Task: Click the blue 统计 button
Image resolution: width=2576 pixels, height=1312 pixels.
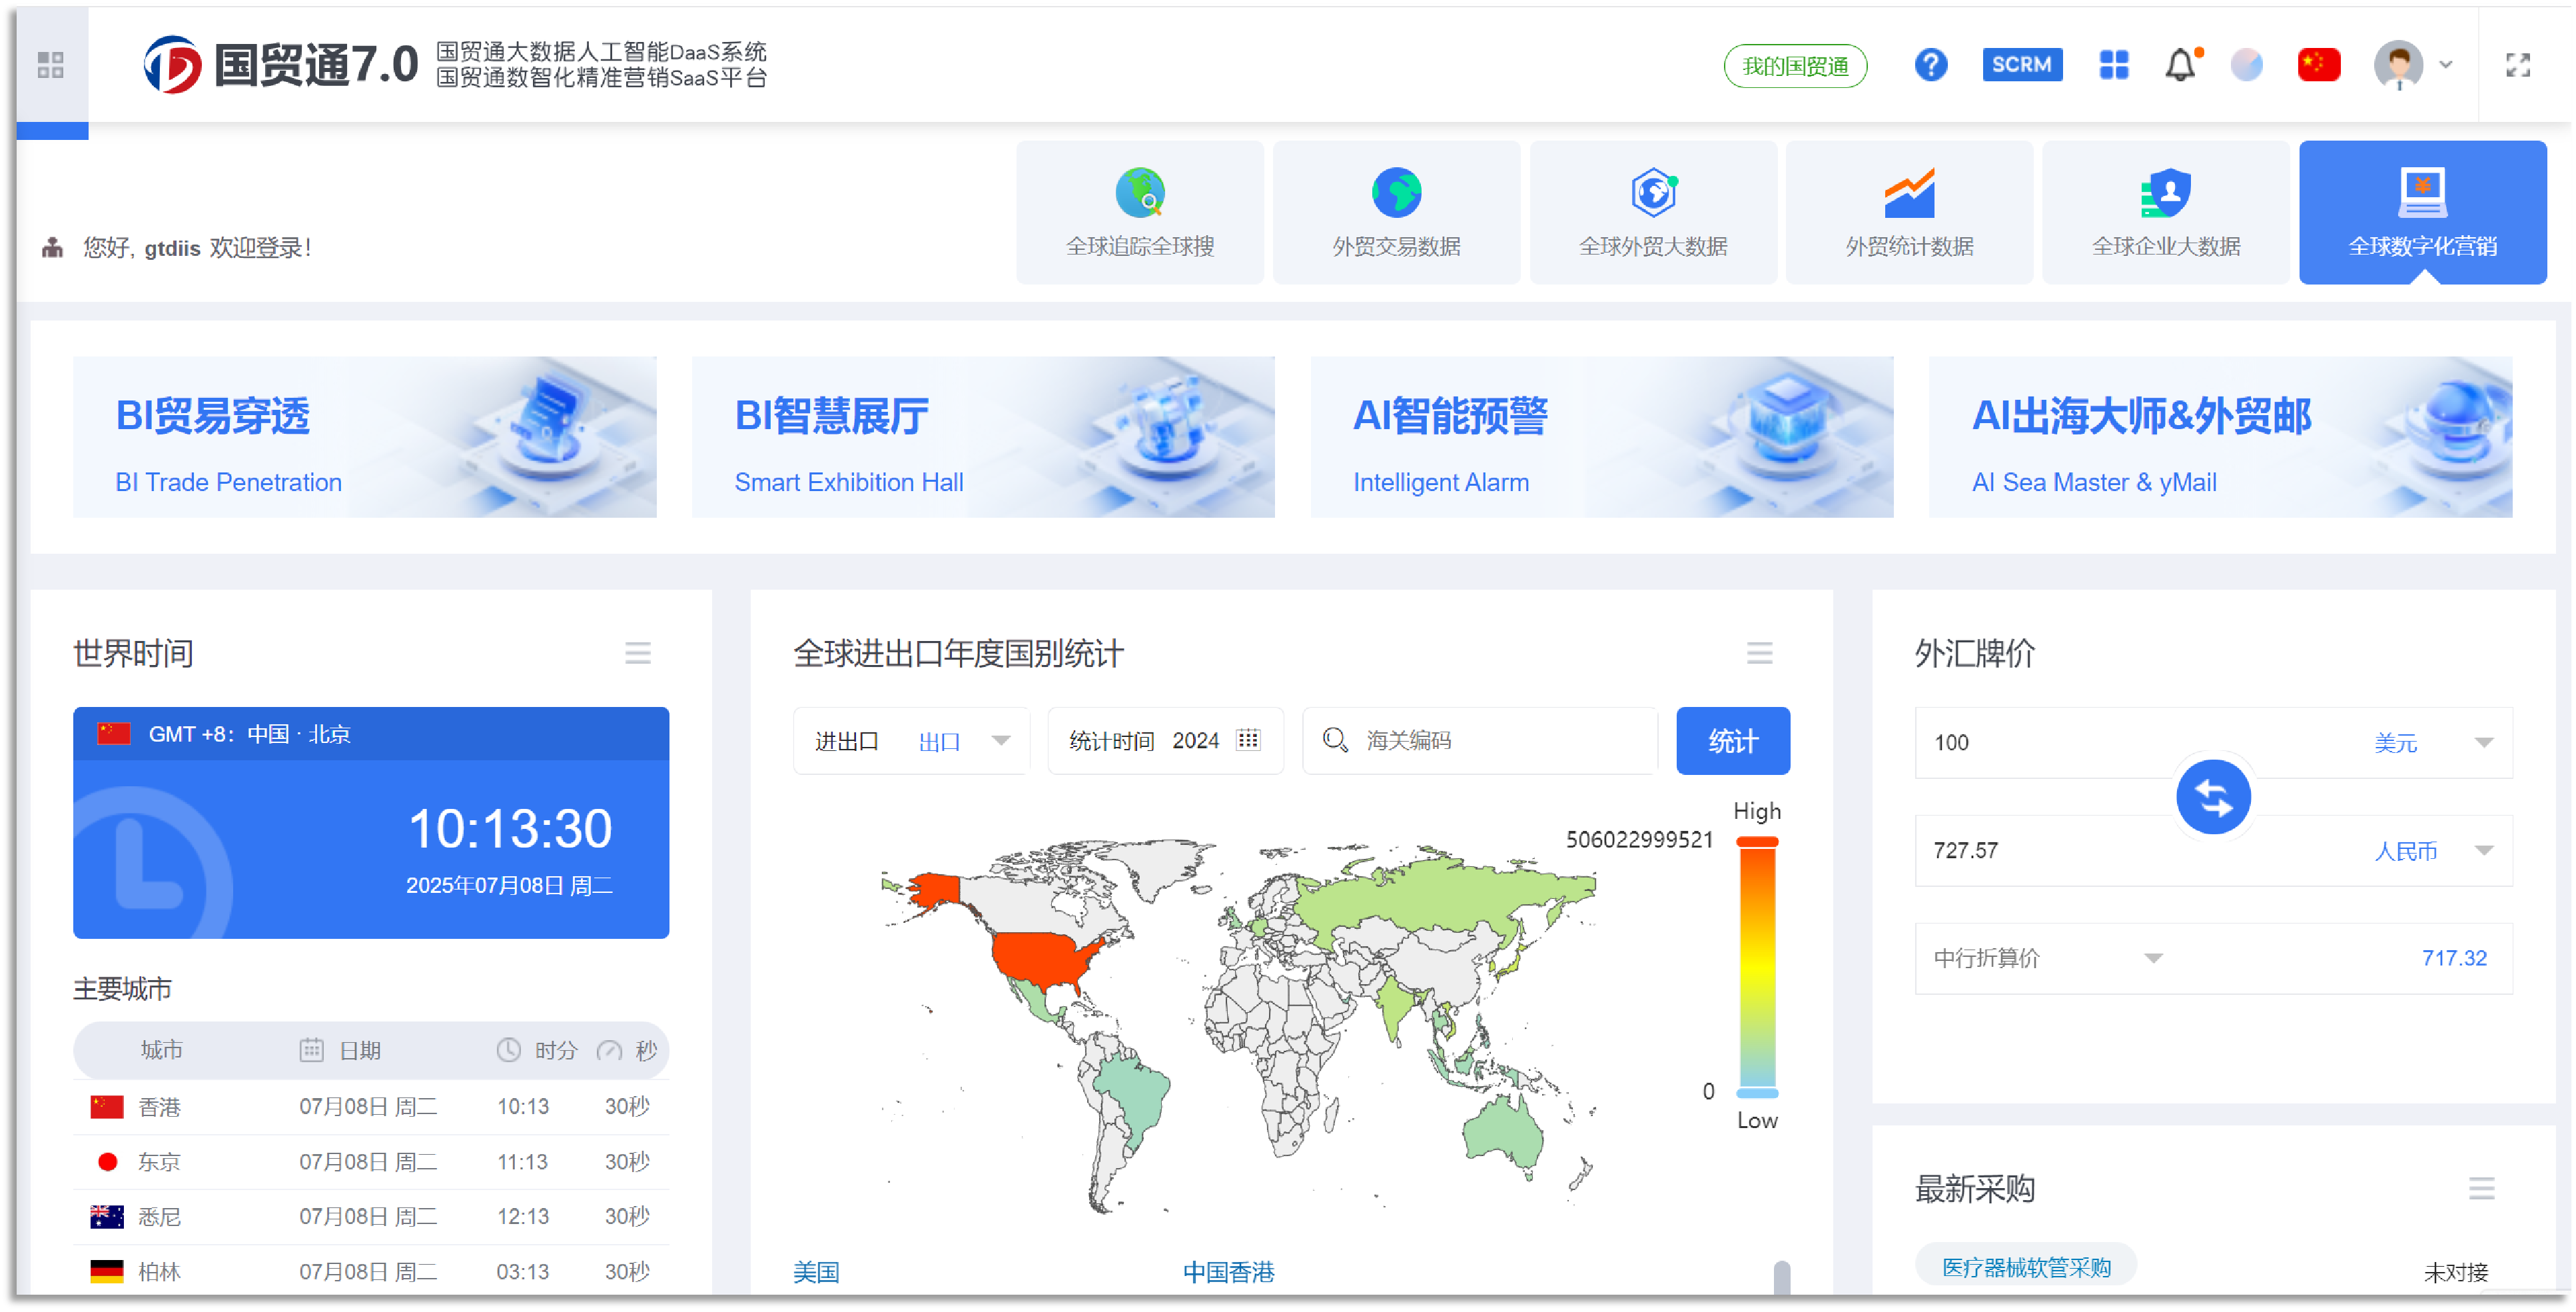Action: 1732,741
